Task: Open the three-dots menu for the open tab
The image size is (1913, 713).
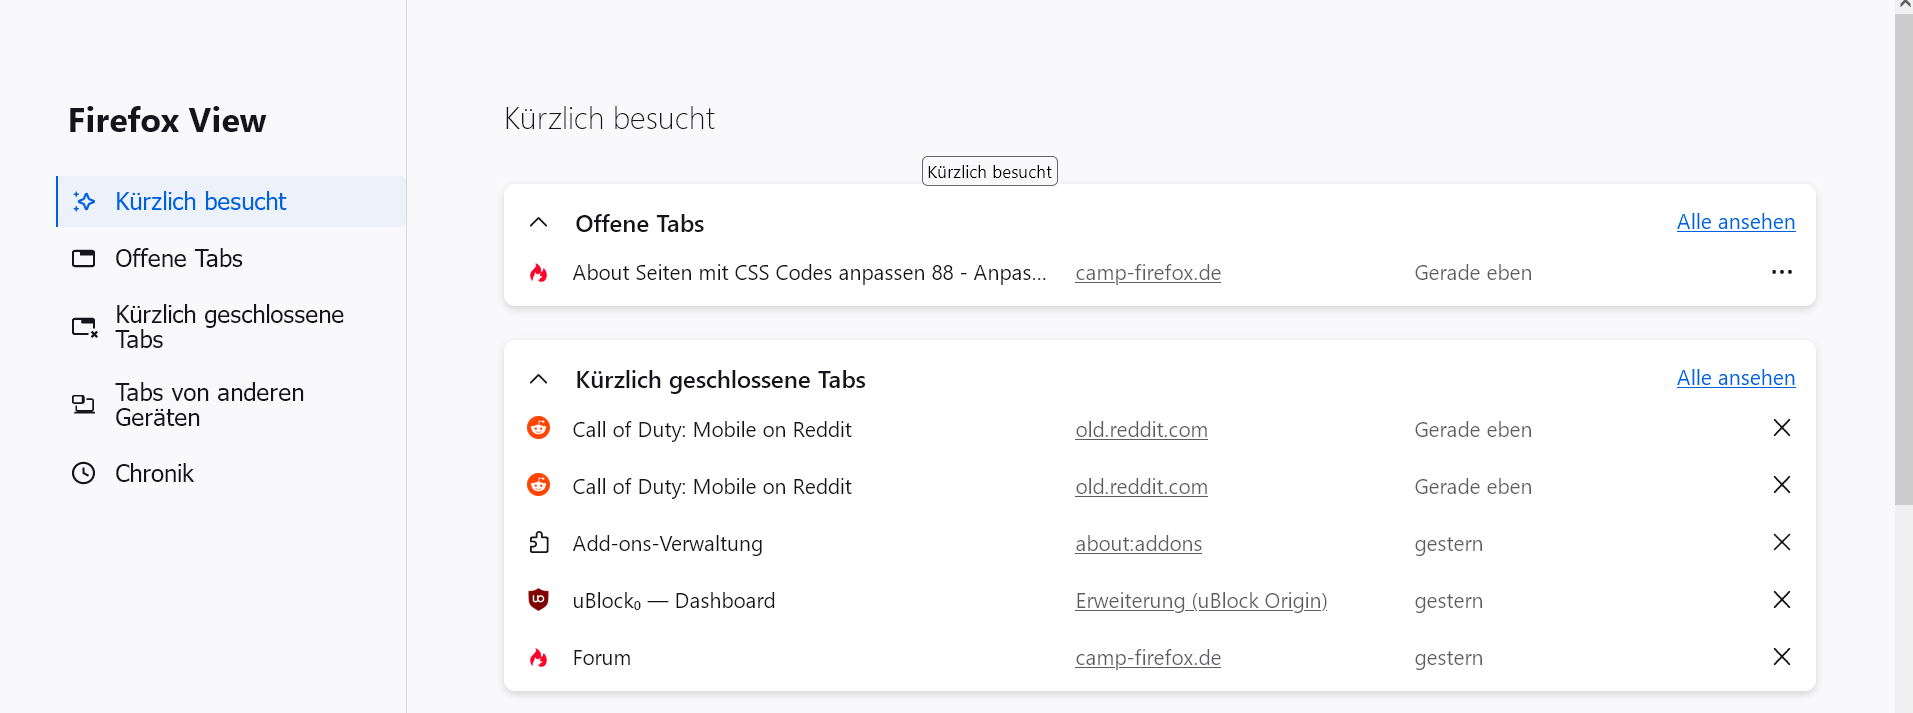Action: click(x=1781, y=272)
